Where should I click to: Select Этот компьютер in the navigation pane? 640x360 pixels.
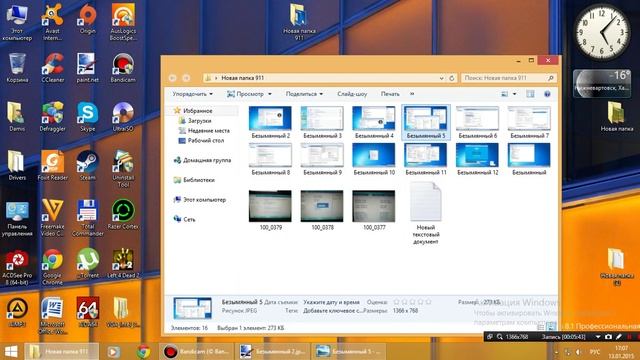click(204, 200)
